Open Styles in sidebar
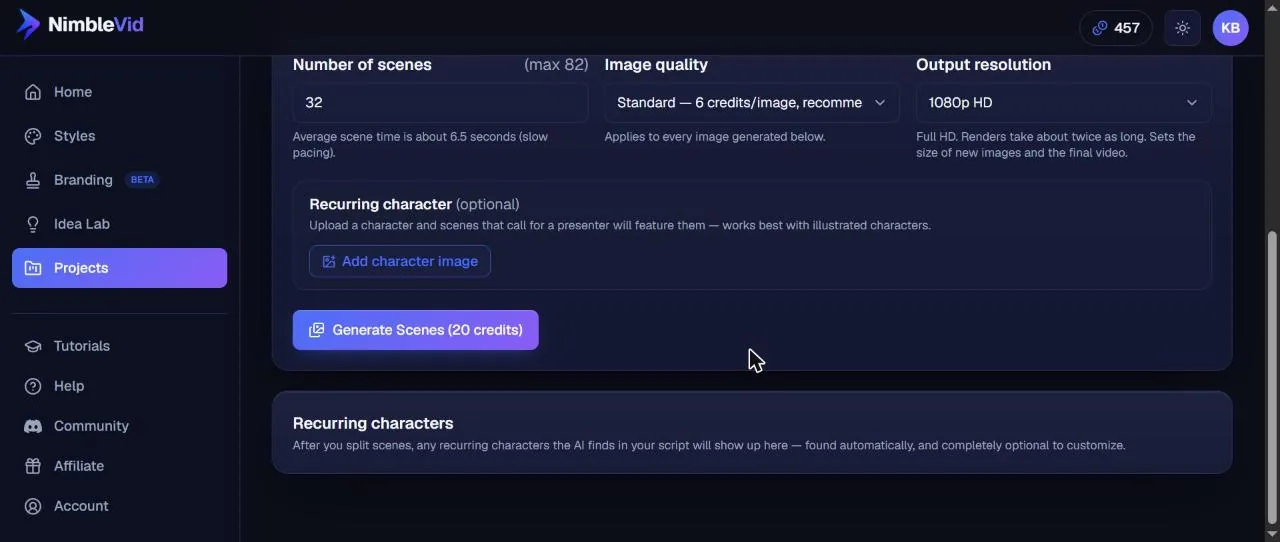Viewport: 1280px width, 542px height. pos(120,136)
